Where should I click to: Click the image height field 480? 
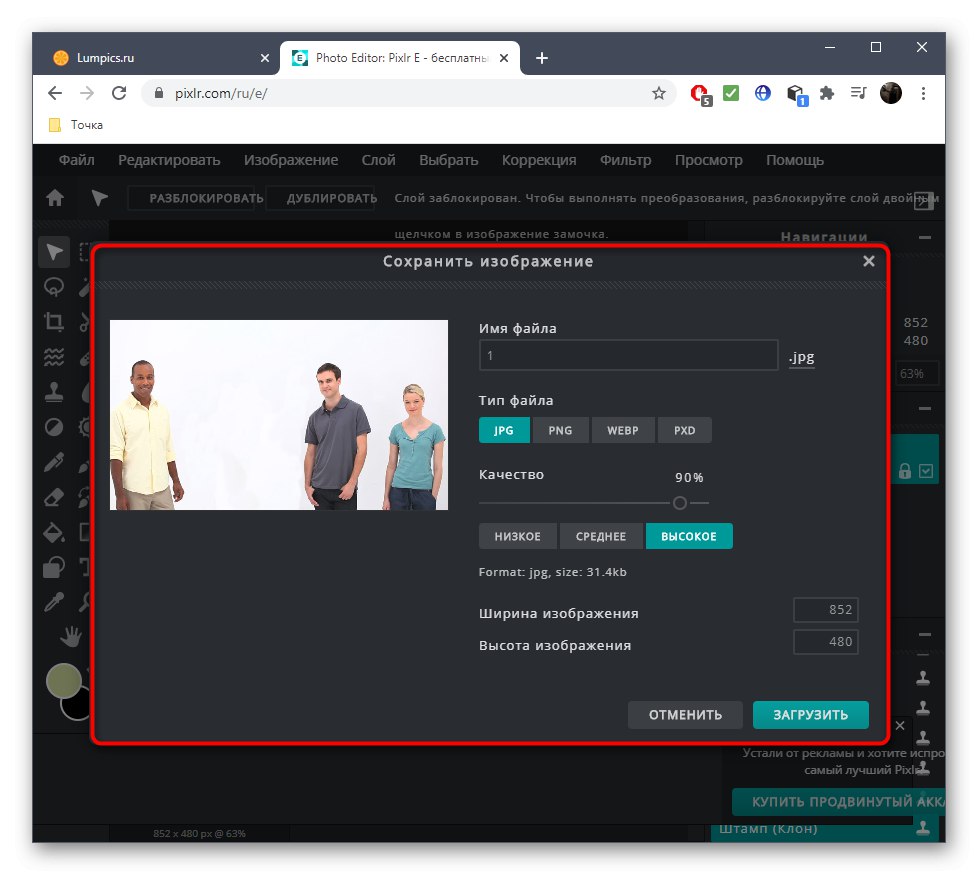826,642
